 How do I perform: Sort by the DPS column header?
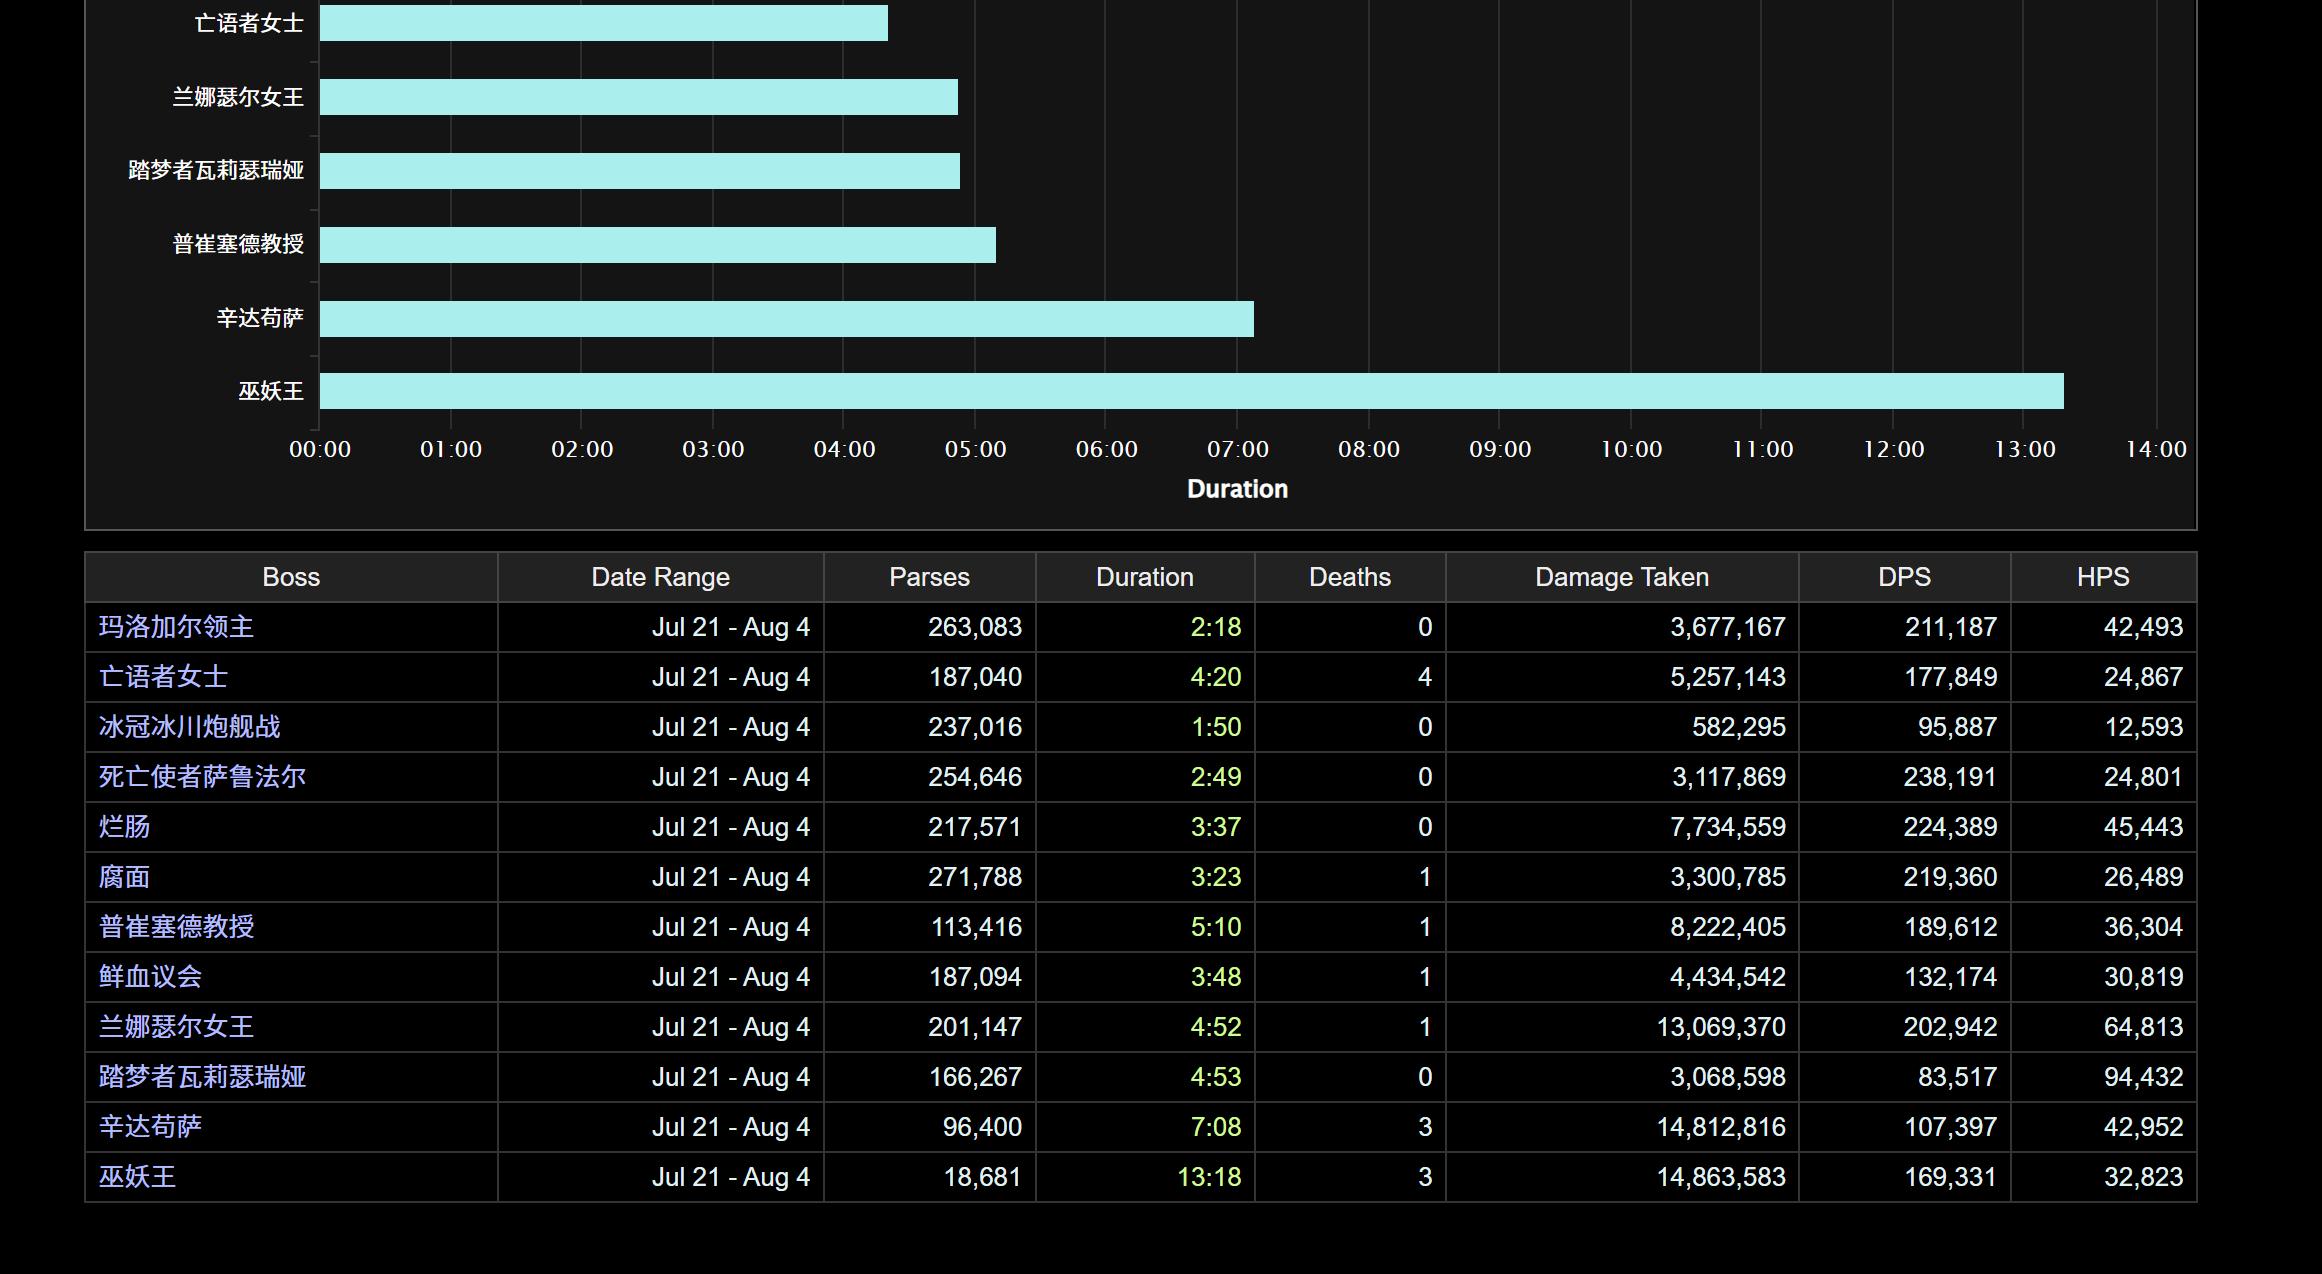(x=1904, y=577)
